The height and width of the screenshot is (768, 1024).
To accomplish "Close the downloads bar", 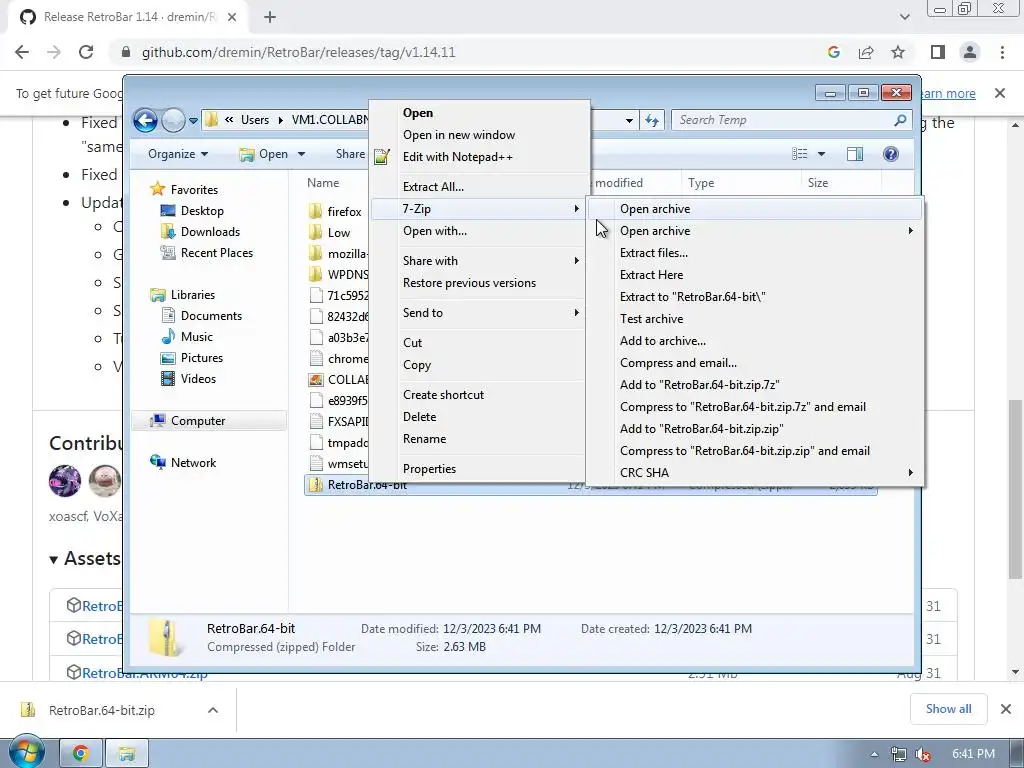I will pyautogui.click(x=1006, y=709).
